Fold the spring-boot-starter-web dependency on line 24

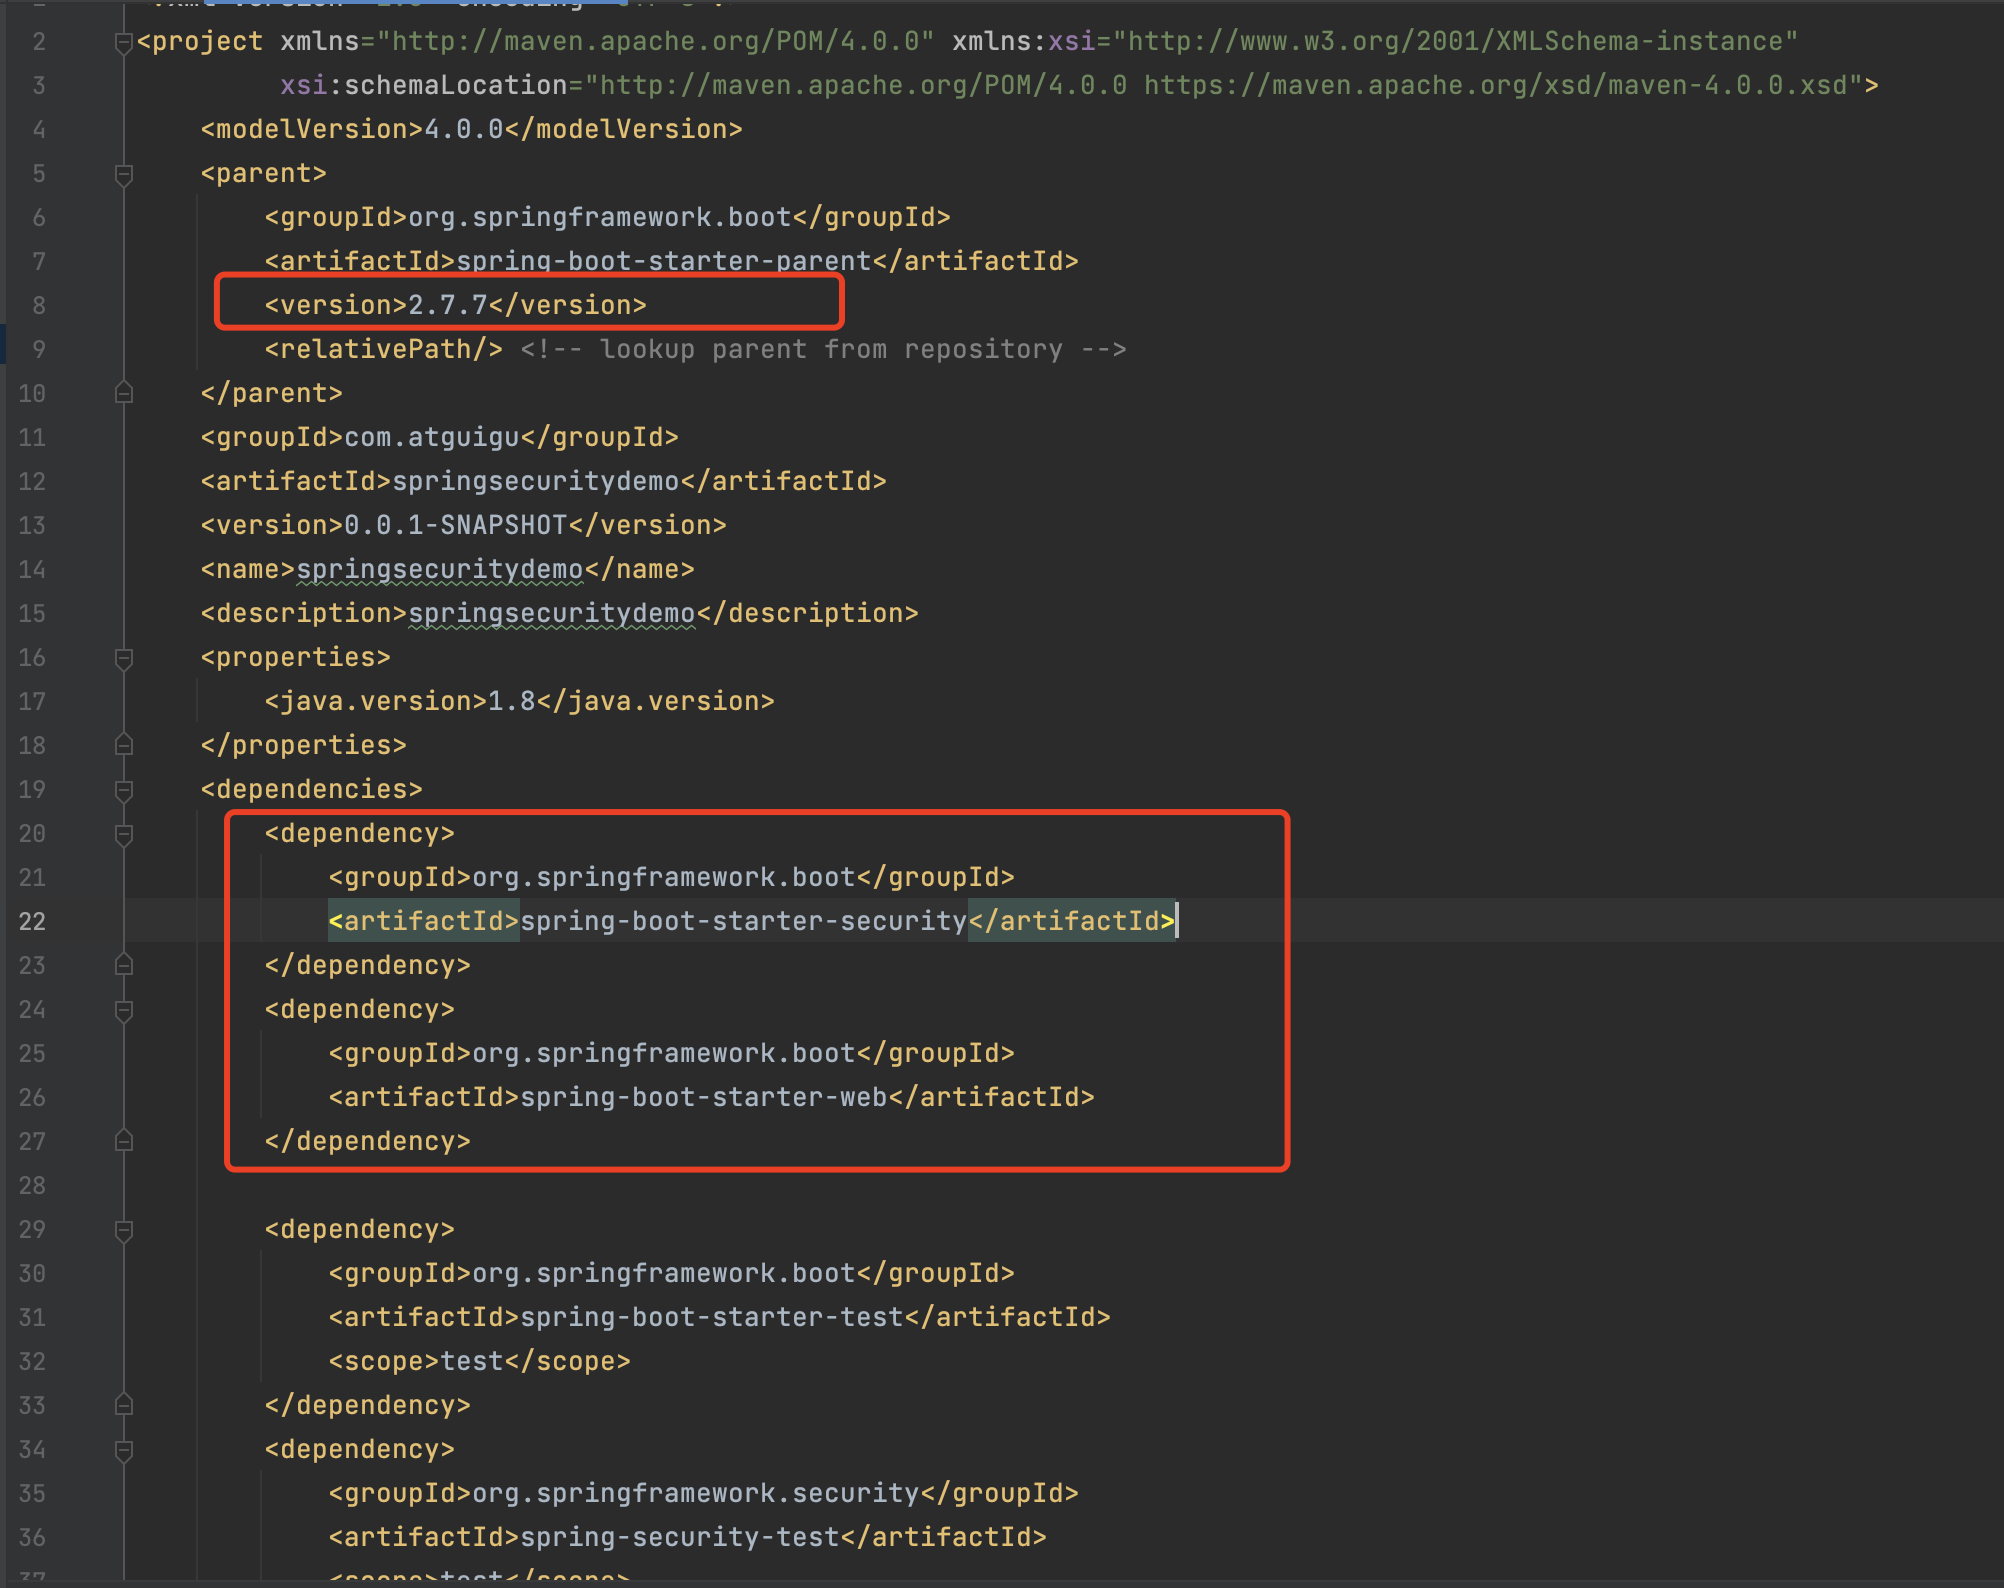pos(124,1010)
